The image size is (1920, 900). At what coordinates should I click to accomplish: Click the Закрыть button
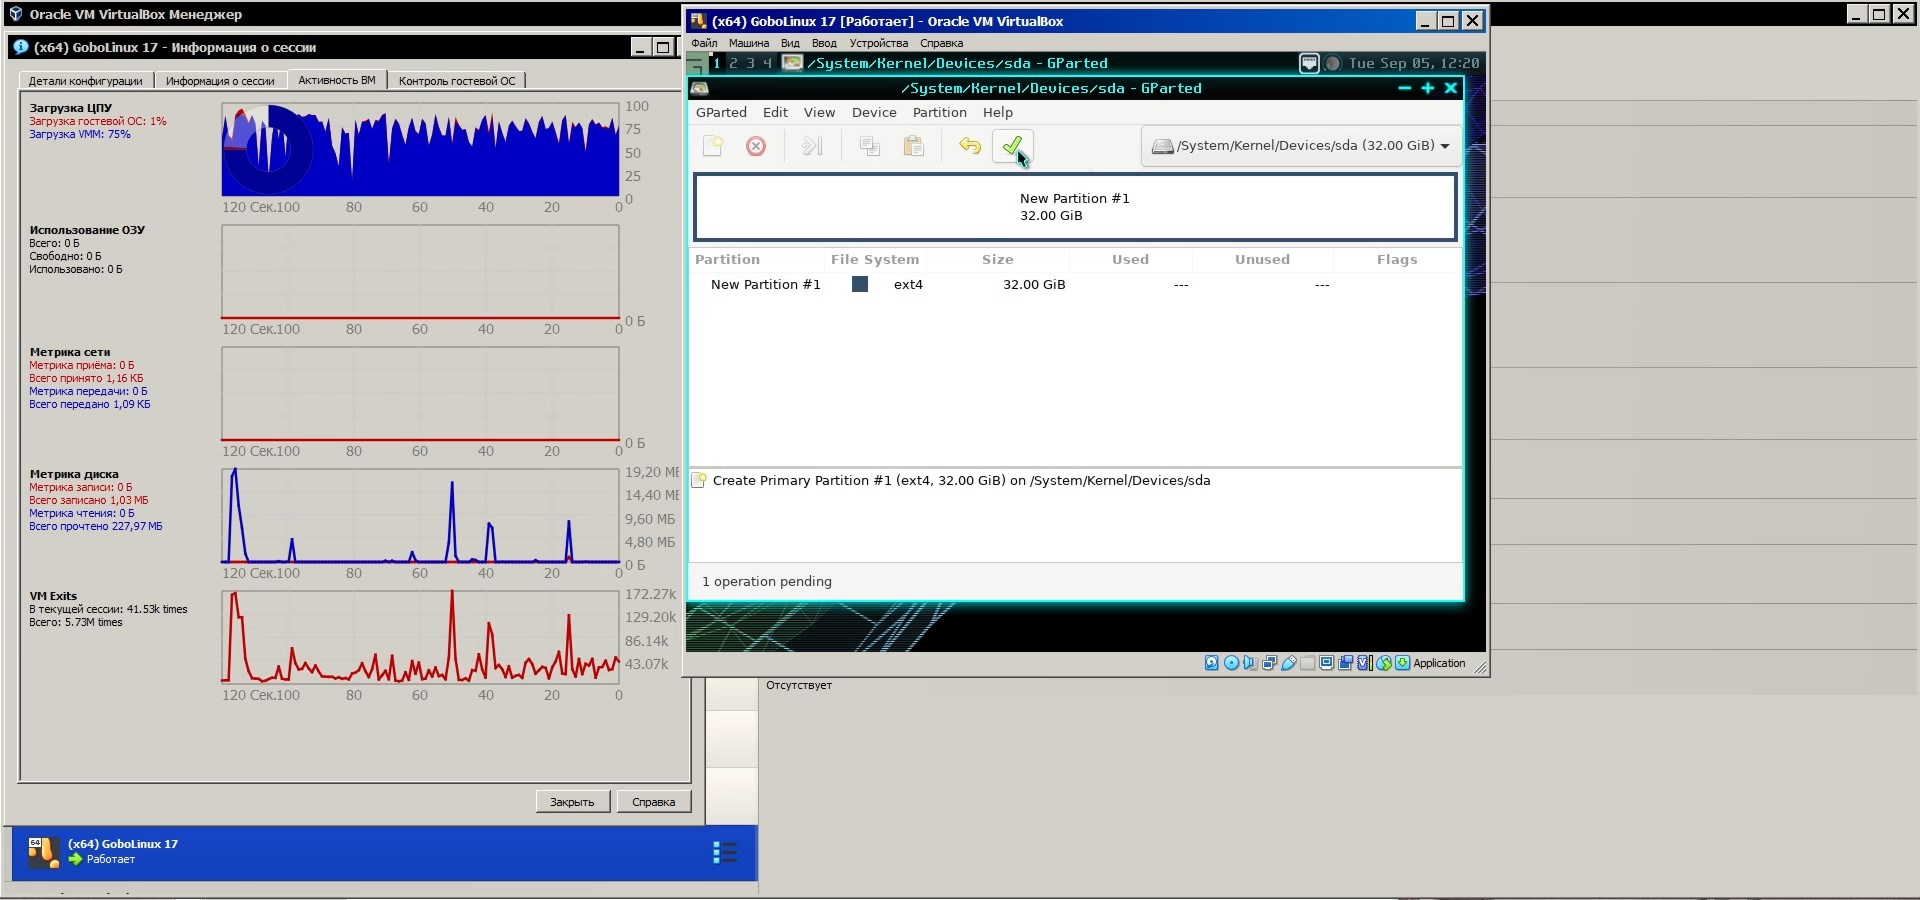572,802
